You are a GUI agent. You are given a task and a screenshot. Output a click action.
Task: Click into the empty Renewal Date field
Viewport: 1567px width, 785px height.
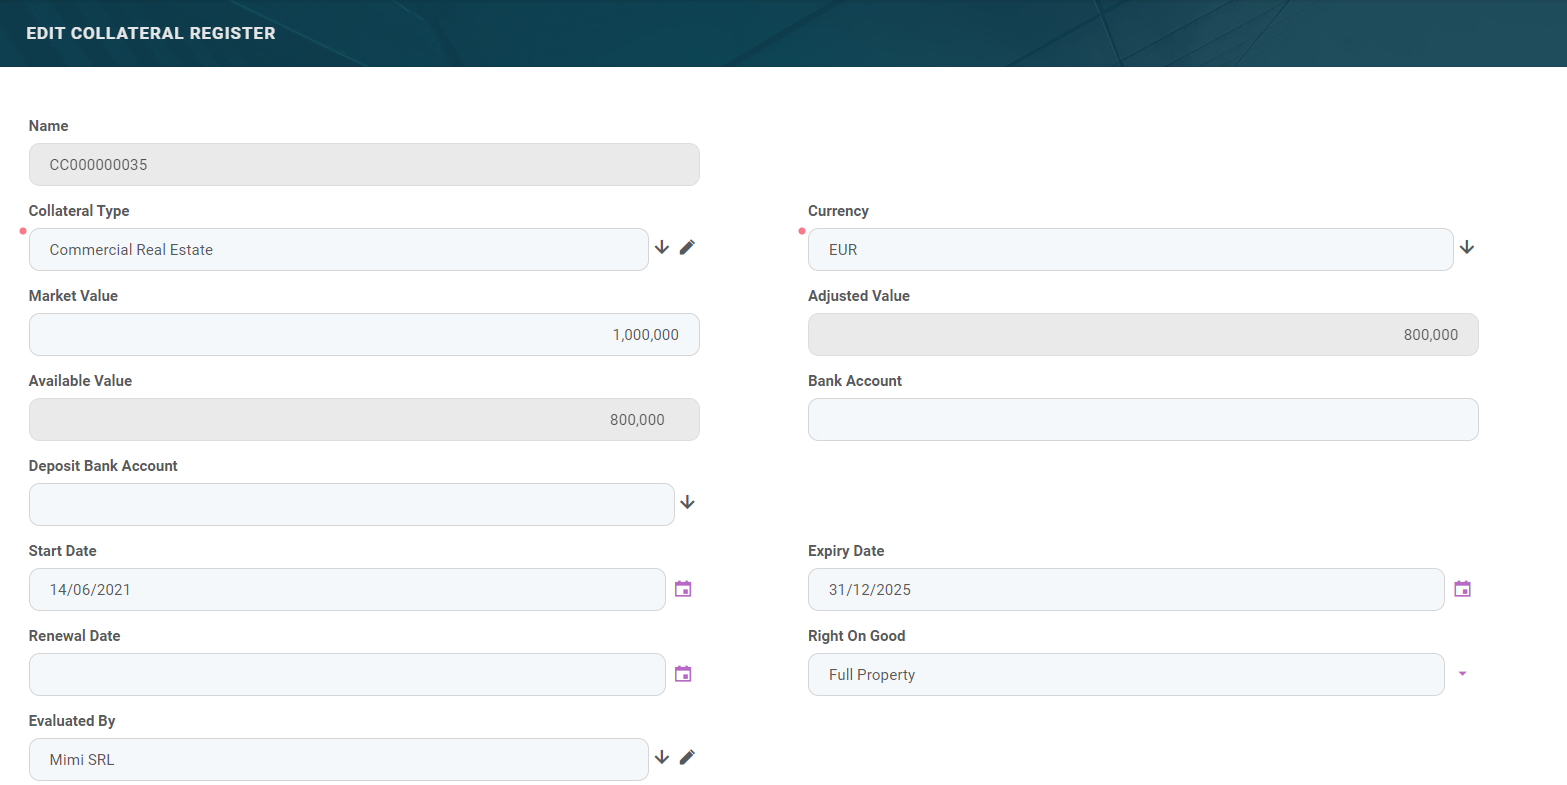click(346, 675)
